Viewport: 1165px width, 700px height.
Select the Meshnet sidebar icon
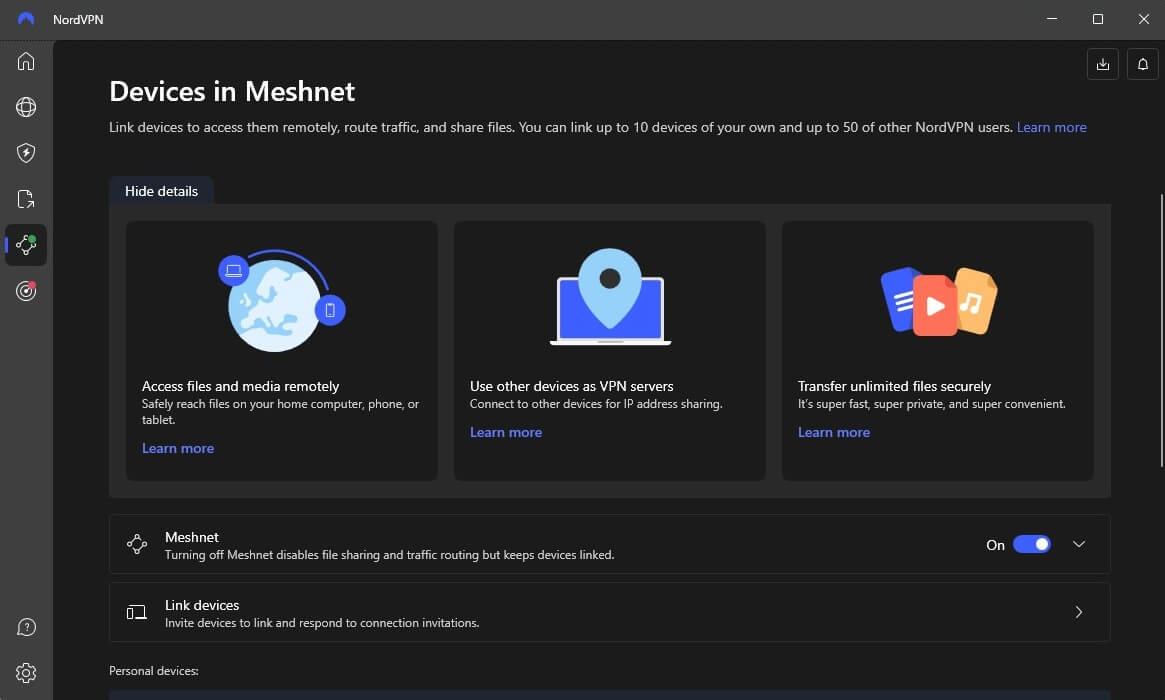coord(26,245)
